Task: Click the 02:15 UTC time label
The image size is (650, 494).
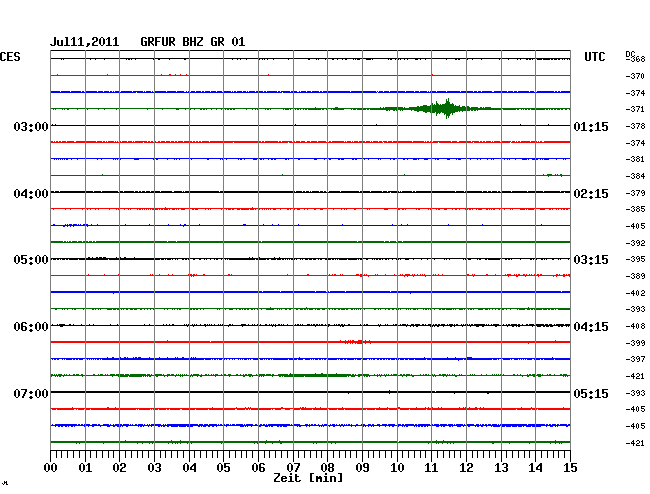Action: pyautogui.click(x=591, y=194)
